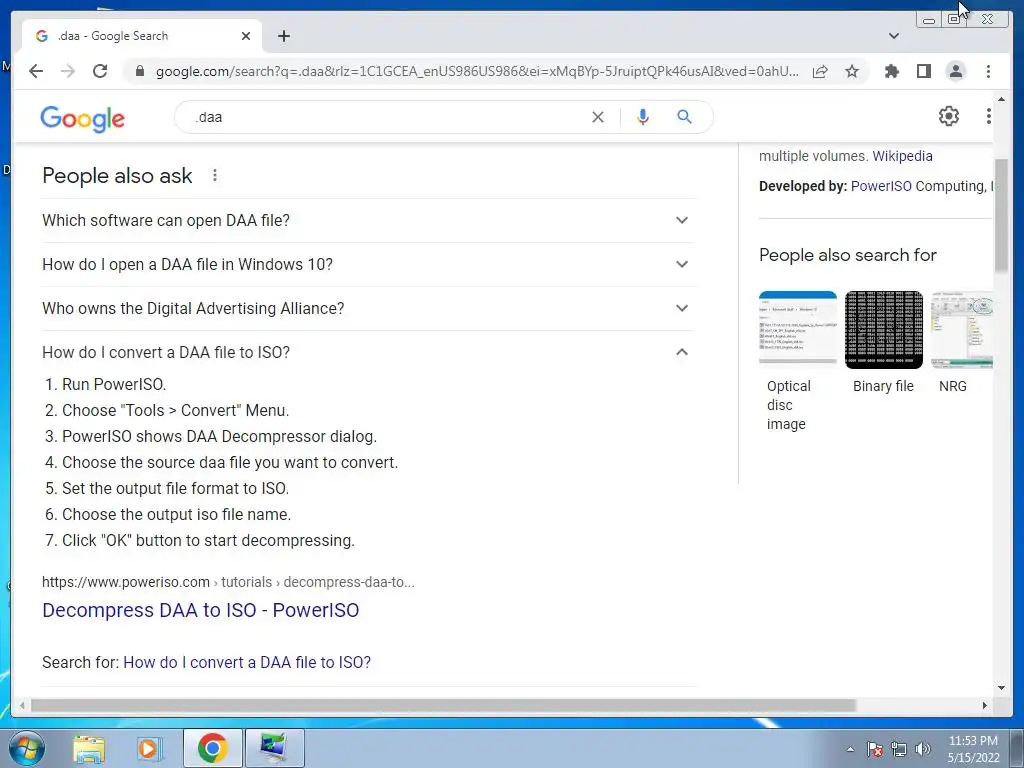Clear the search query with X
The height and width of the screenshot is (768, 1024).
pos(598,117)
